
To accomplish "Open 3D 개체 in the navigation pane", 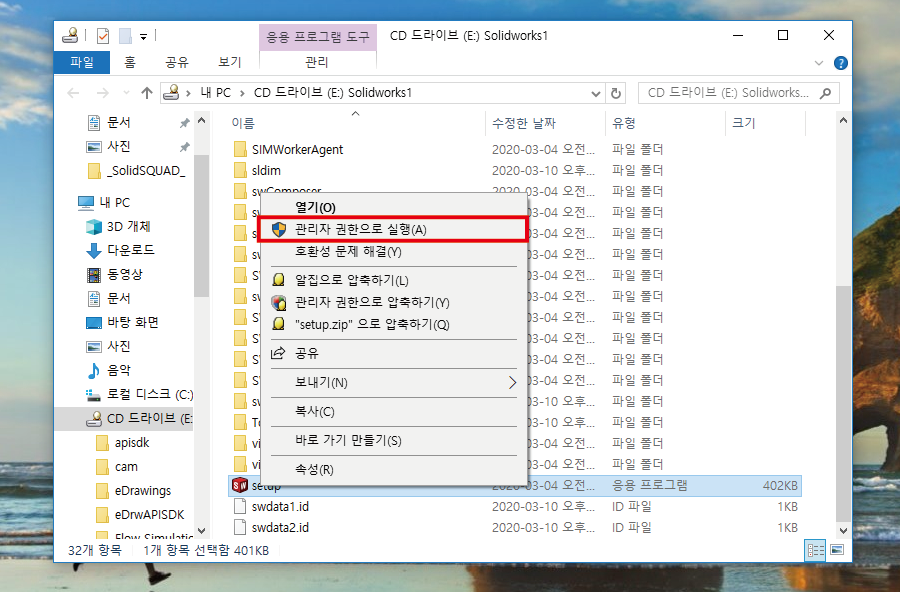I will [129, 226].
